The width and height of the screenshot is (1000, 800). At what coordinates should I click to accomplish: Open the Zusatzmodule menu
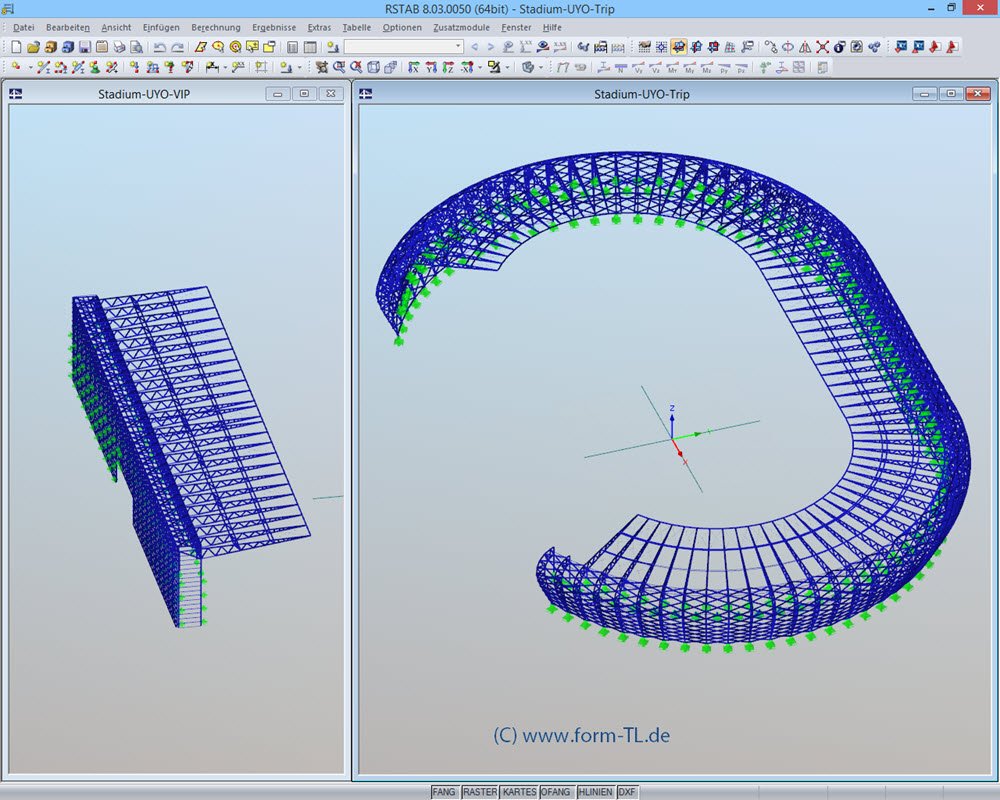(460, 27)
